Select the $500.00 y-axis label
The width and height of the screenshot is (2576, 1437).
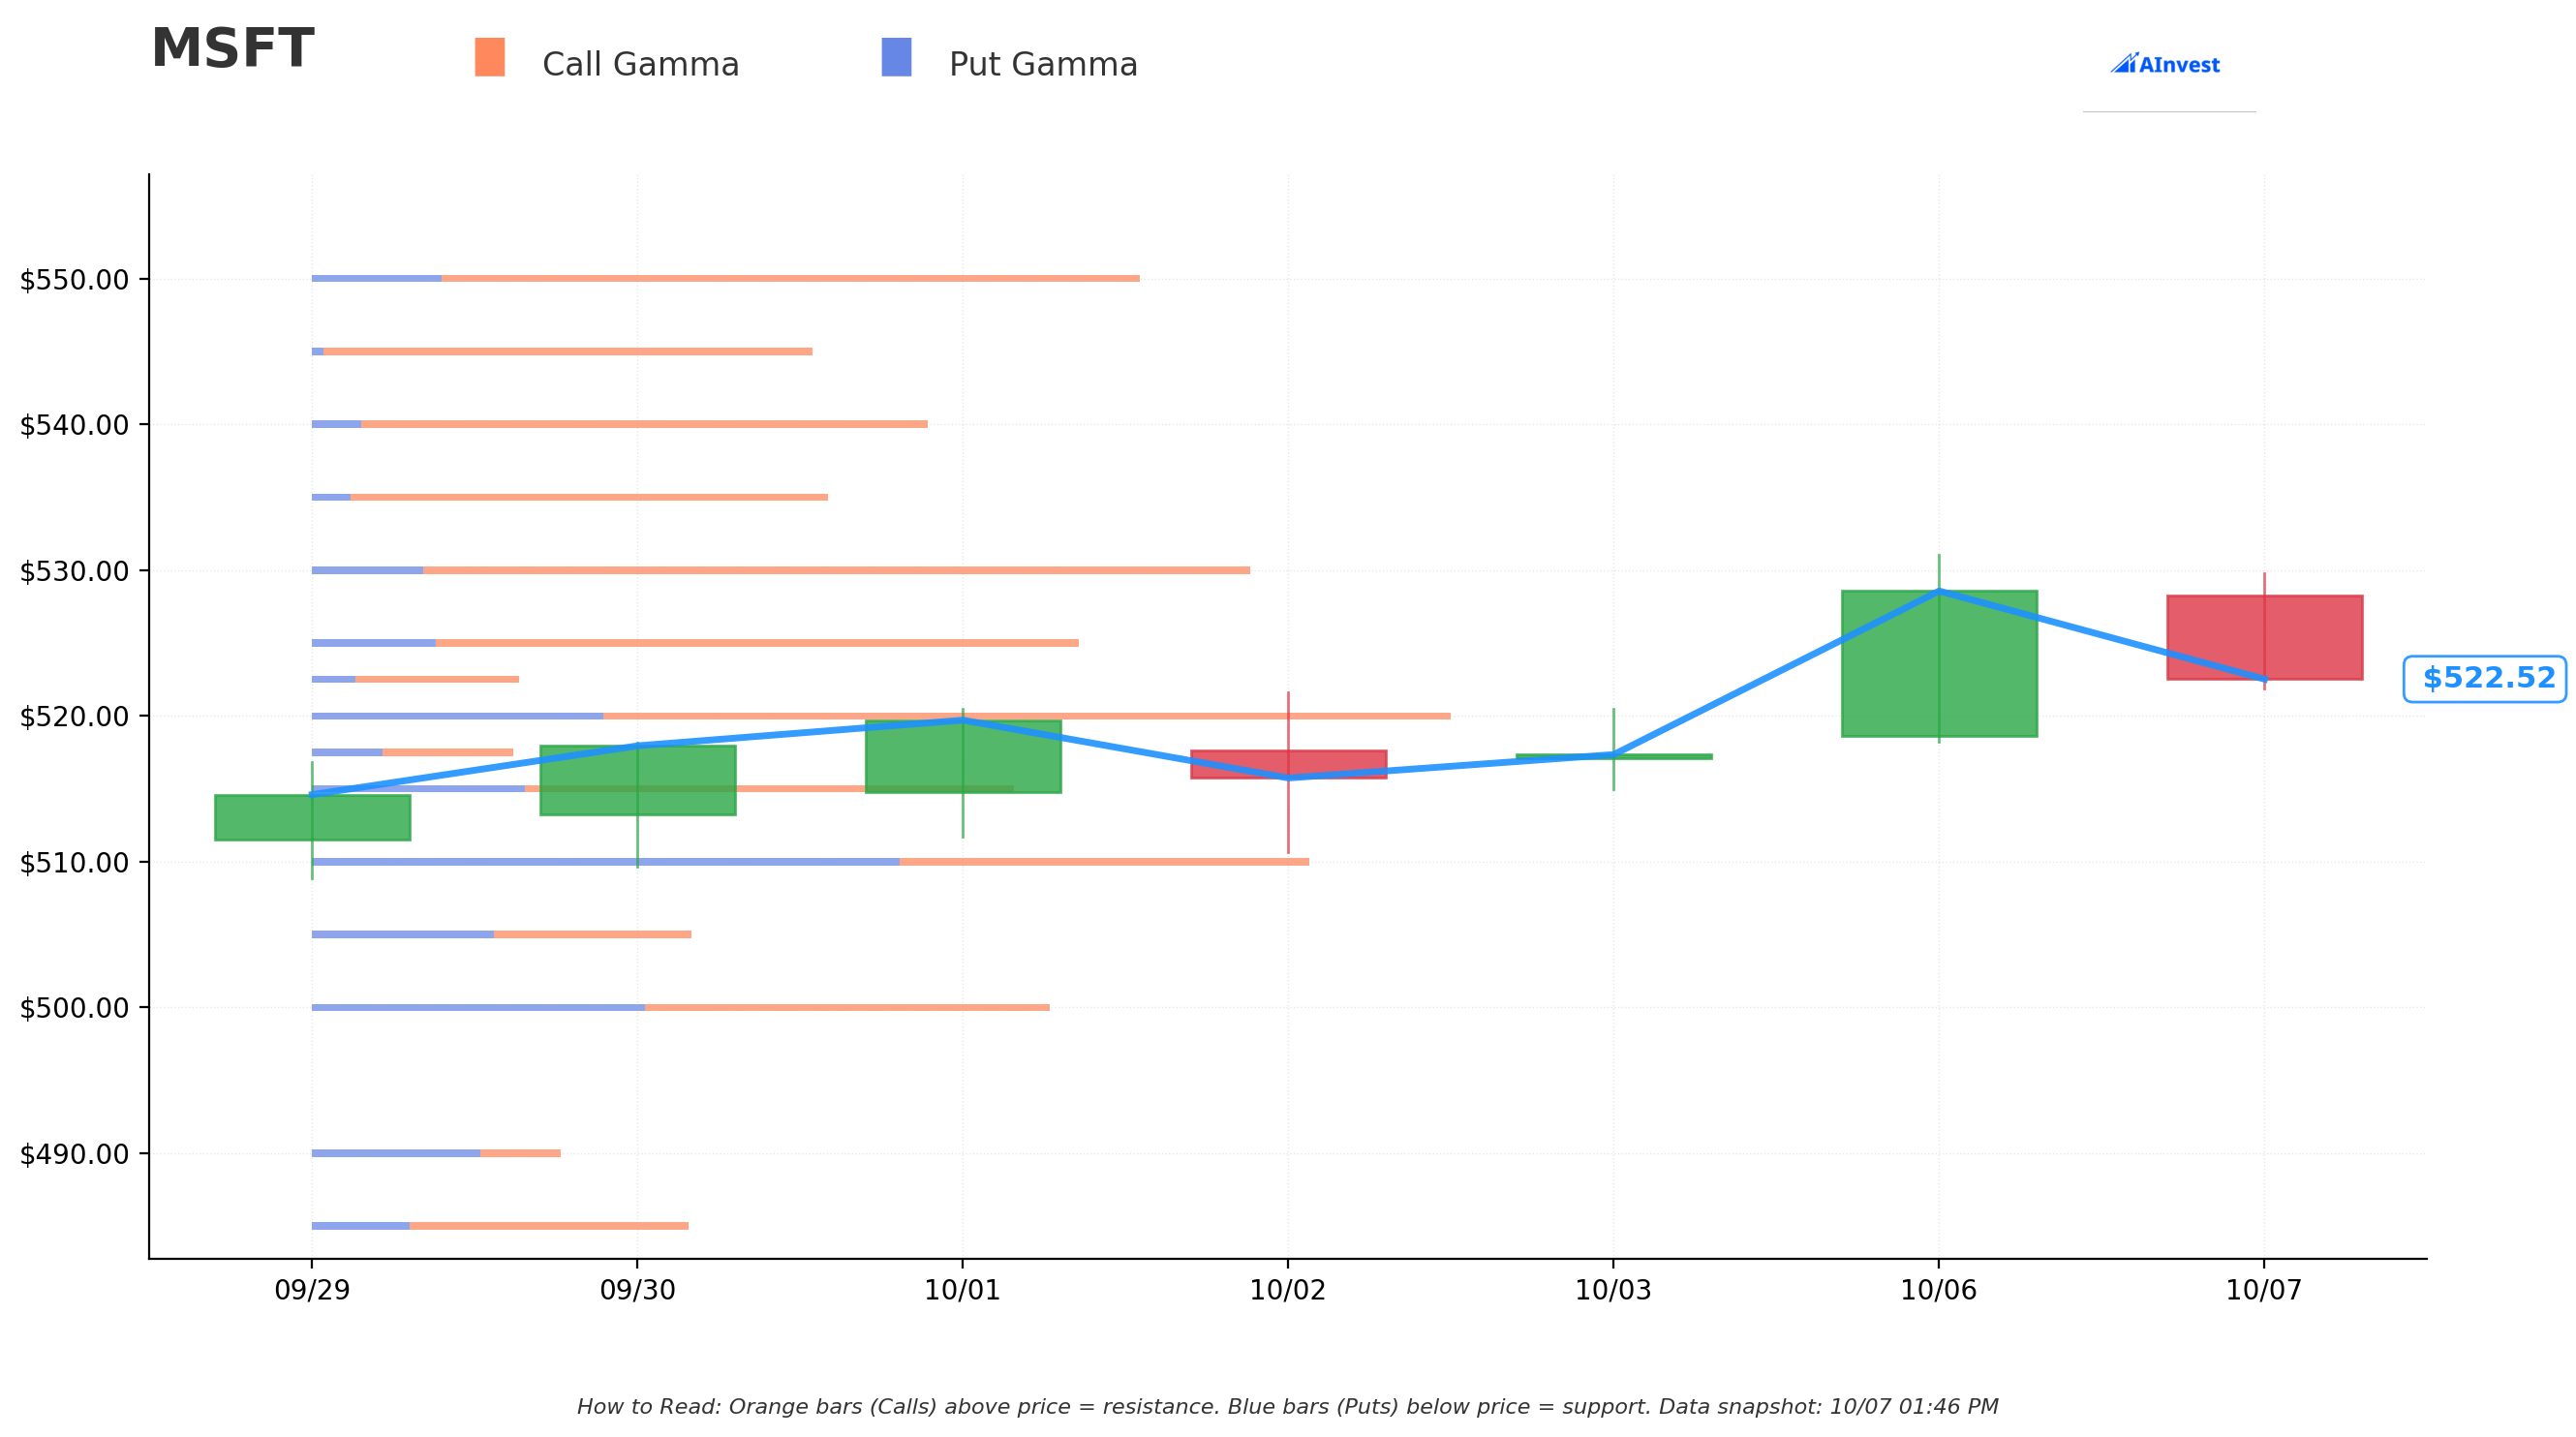coord(75,1008)
